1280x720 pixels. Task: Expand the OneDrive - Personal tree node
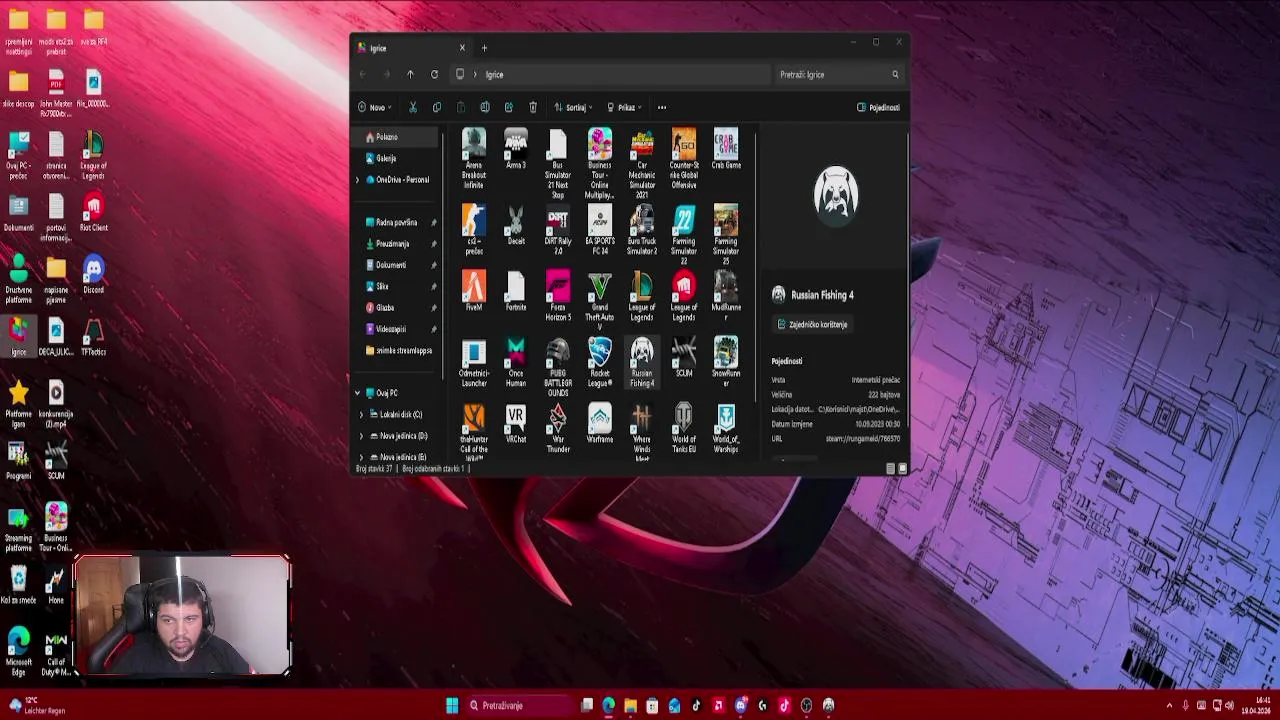(357, 180)
